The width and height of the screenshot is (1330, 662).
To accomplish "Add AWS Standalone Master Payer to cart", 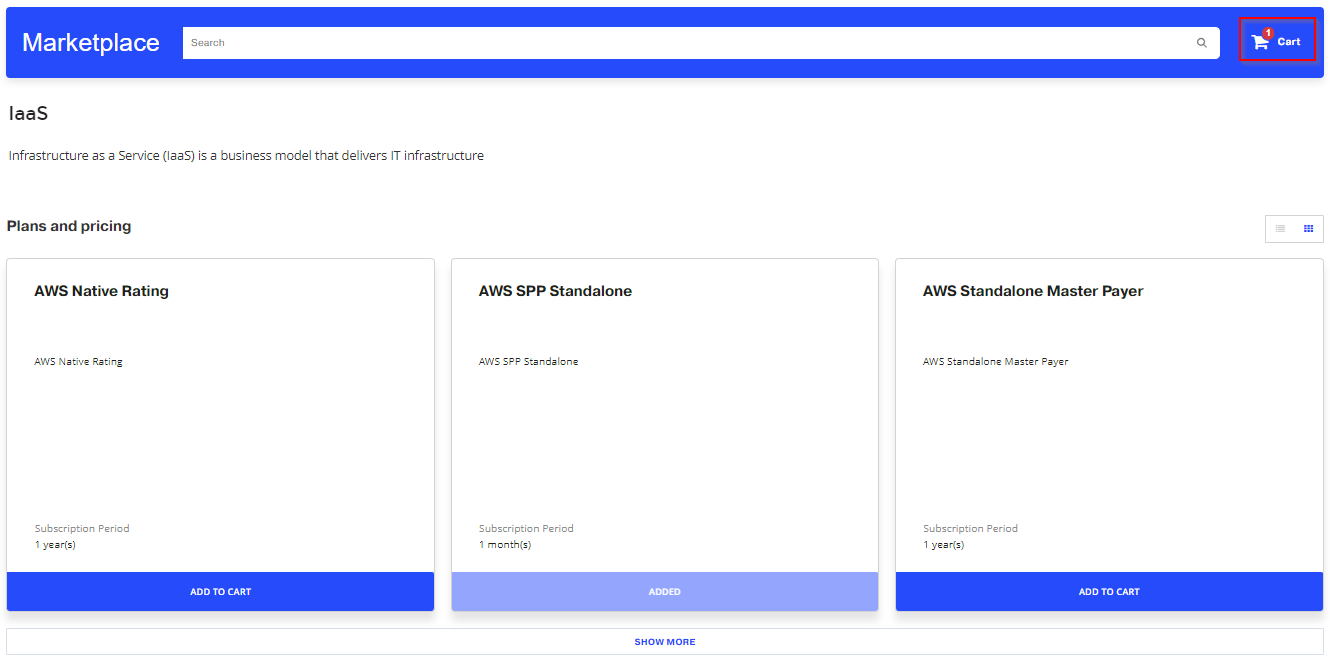I will tap(1109, 592).
